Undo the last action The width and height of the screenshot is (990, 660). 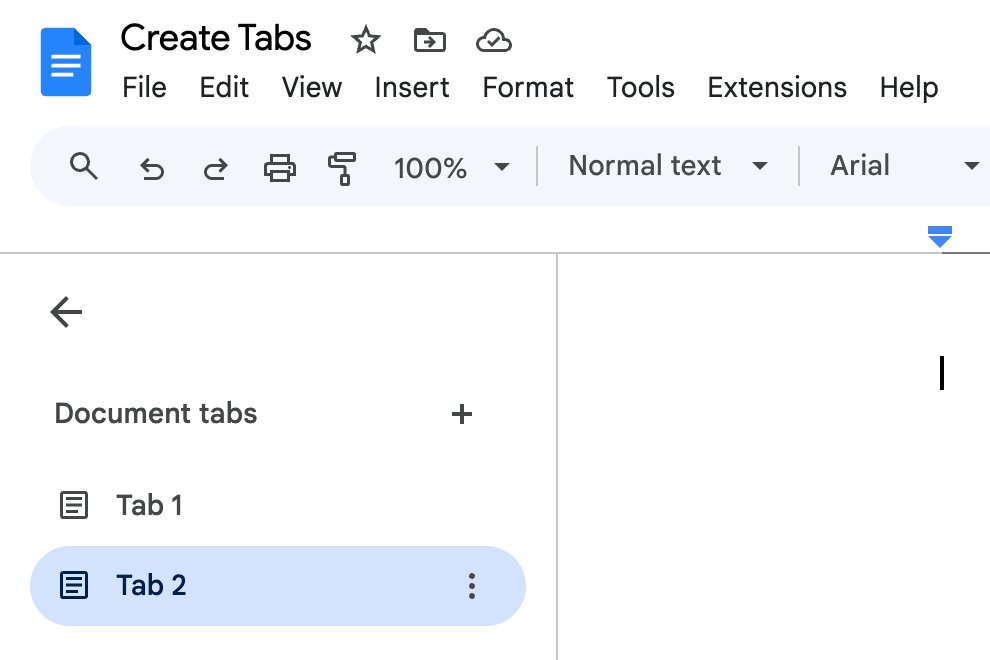(152, 169)
